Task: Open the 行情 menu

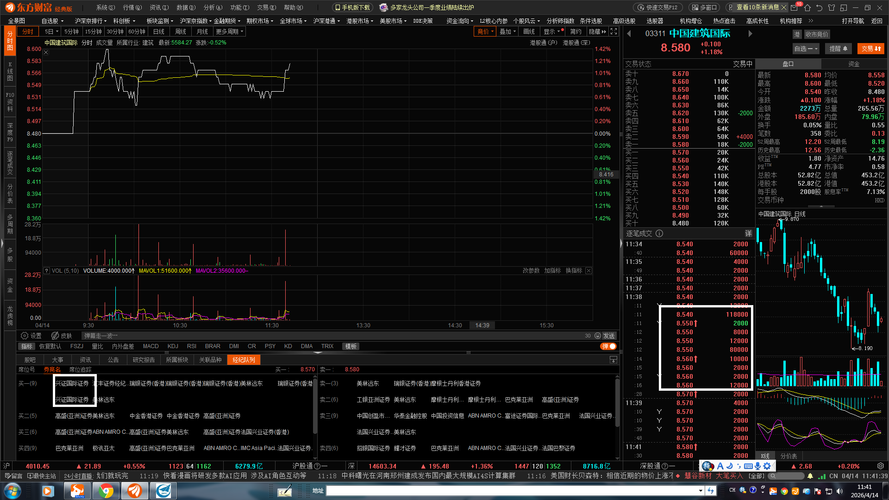Action: (x=132, y=7)
